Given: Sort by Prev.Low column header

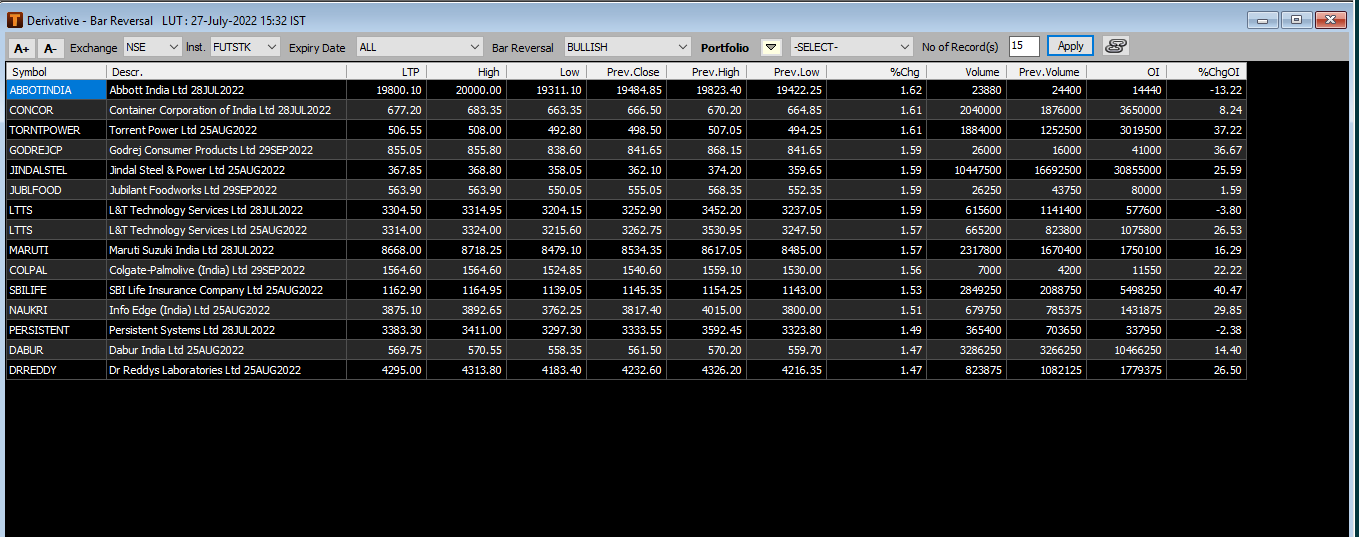Looking at the screenshot, I should point(786,72).
